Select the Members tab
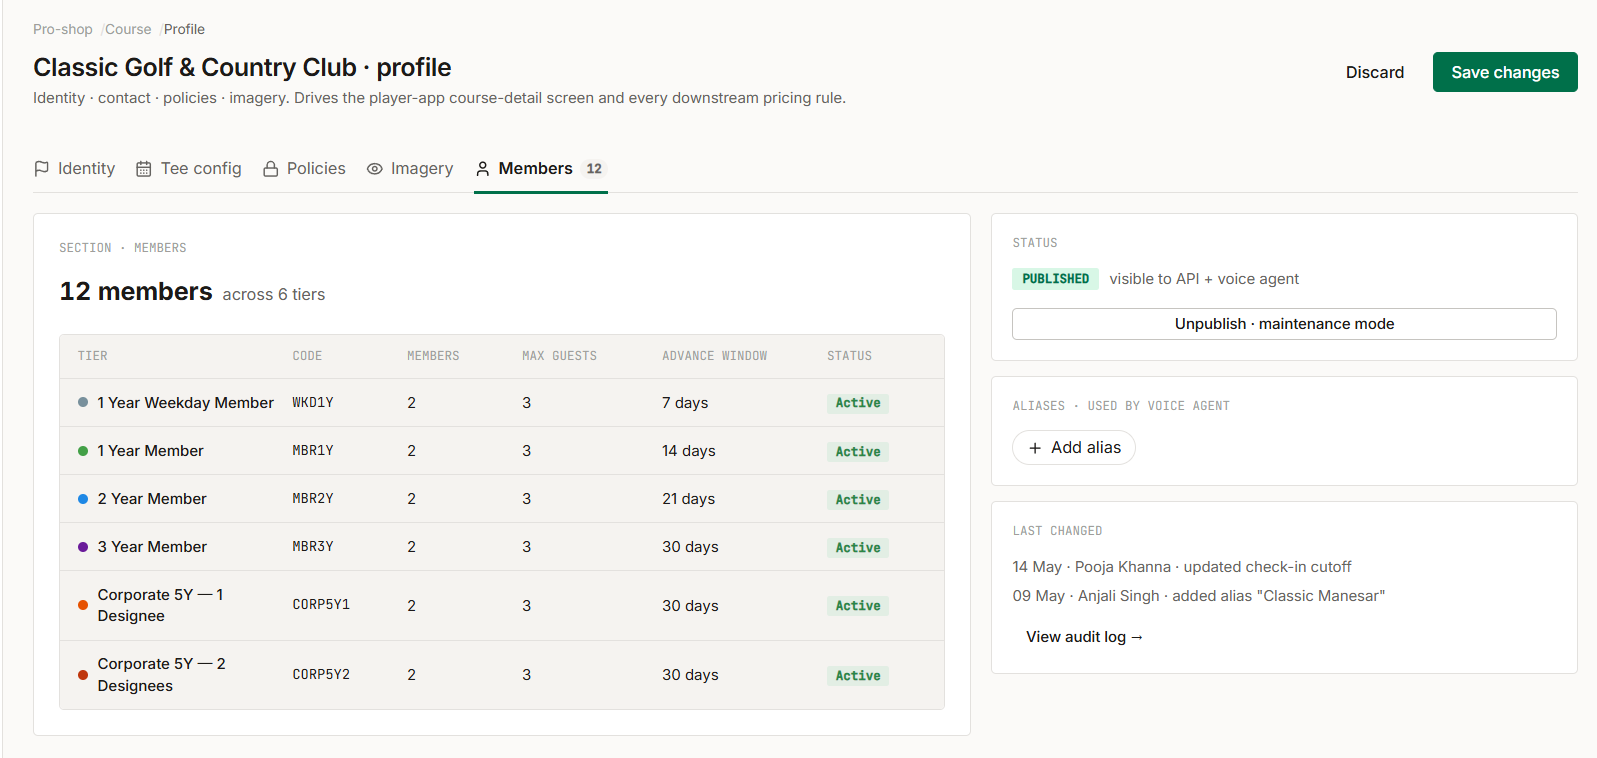The width and height of the screenshot is (1597, 758). (541, 169)
